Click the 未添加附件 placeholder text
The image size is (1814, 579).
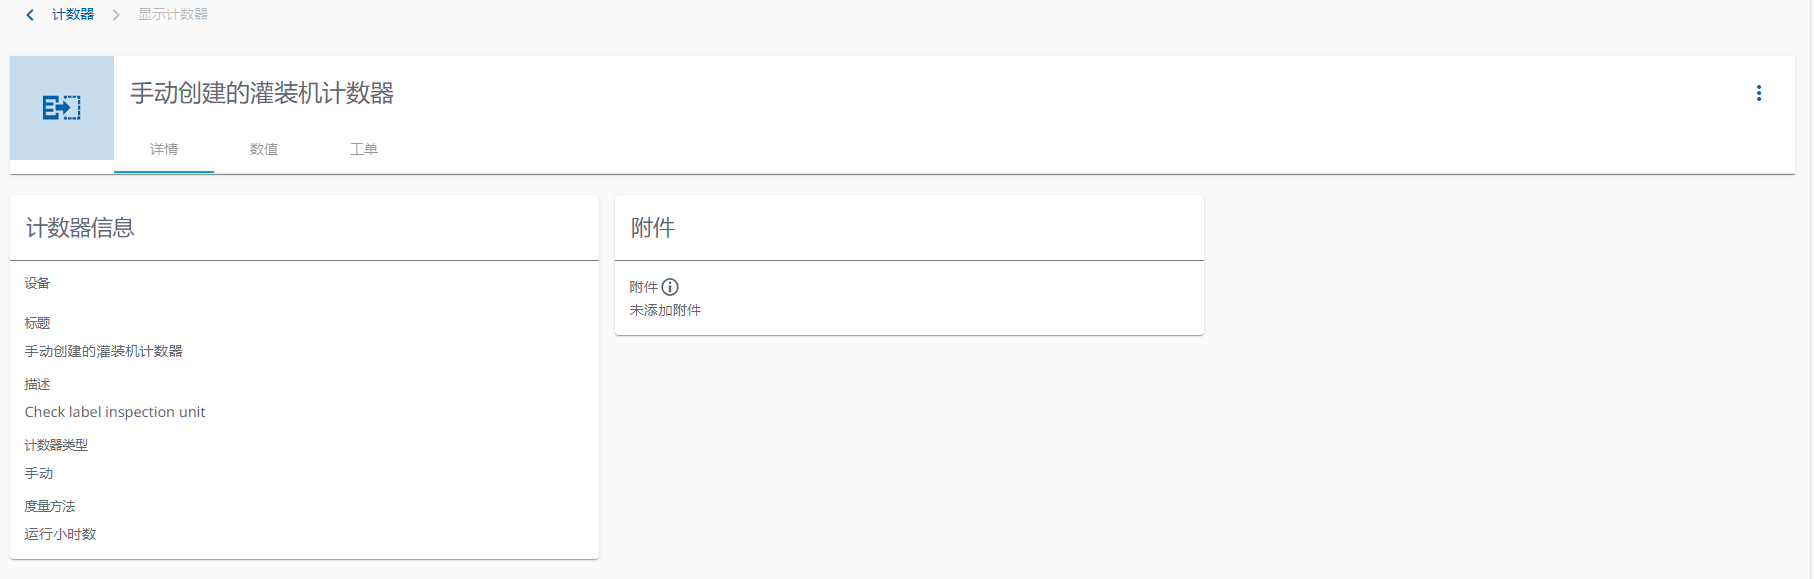point(664,310)
